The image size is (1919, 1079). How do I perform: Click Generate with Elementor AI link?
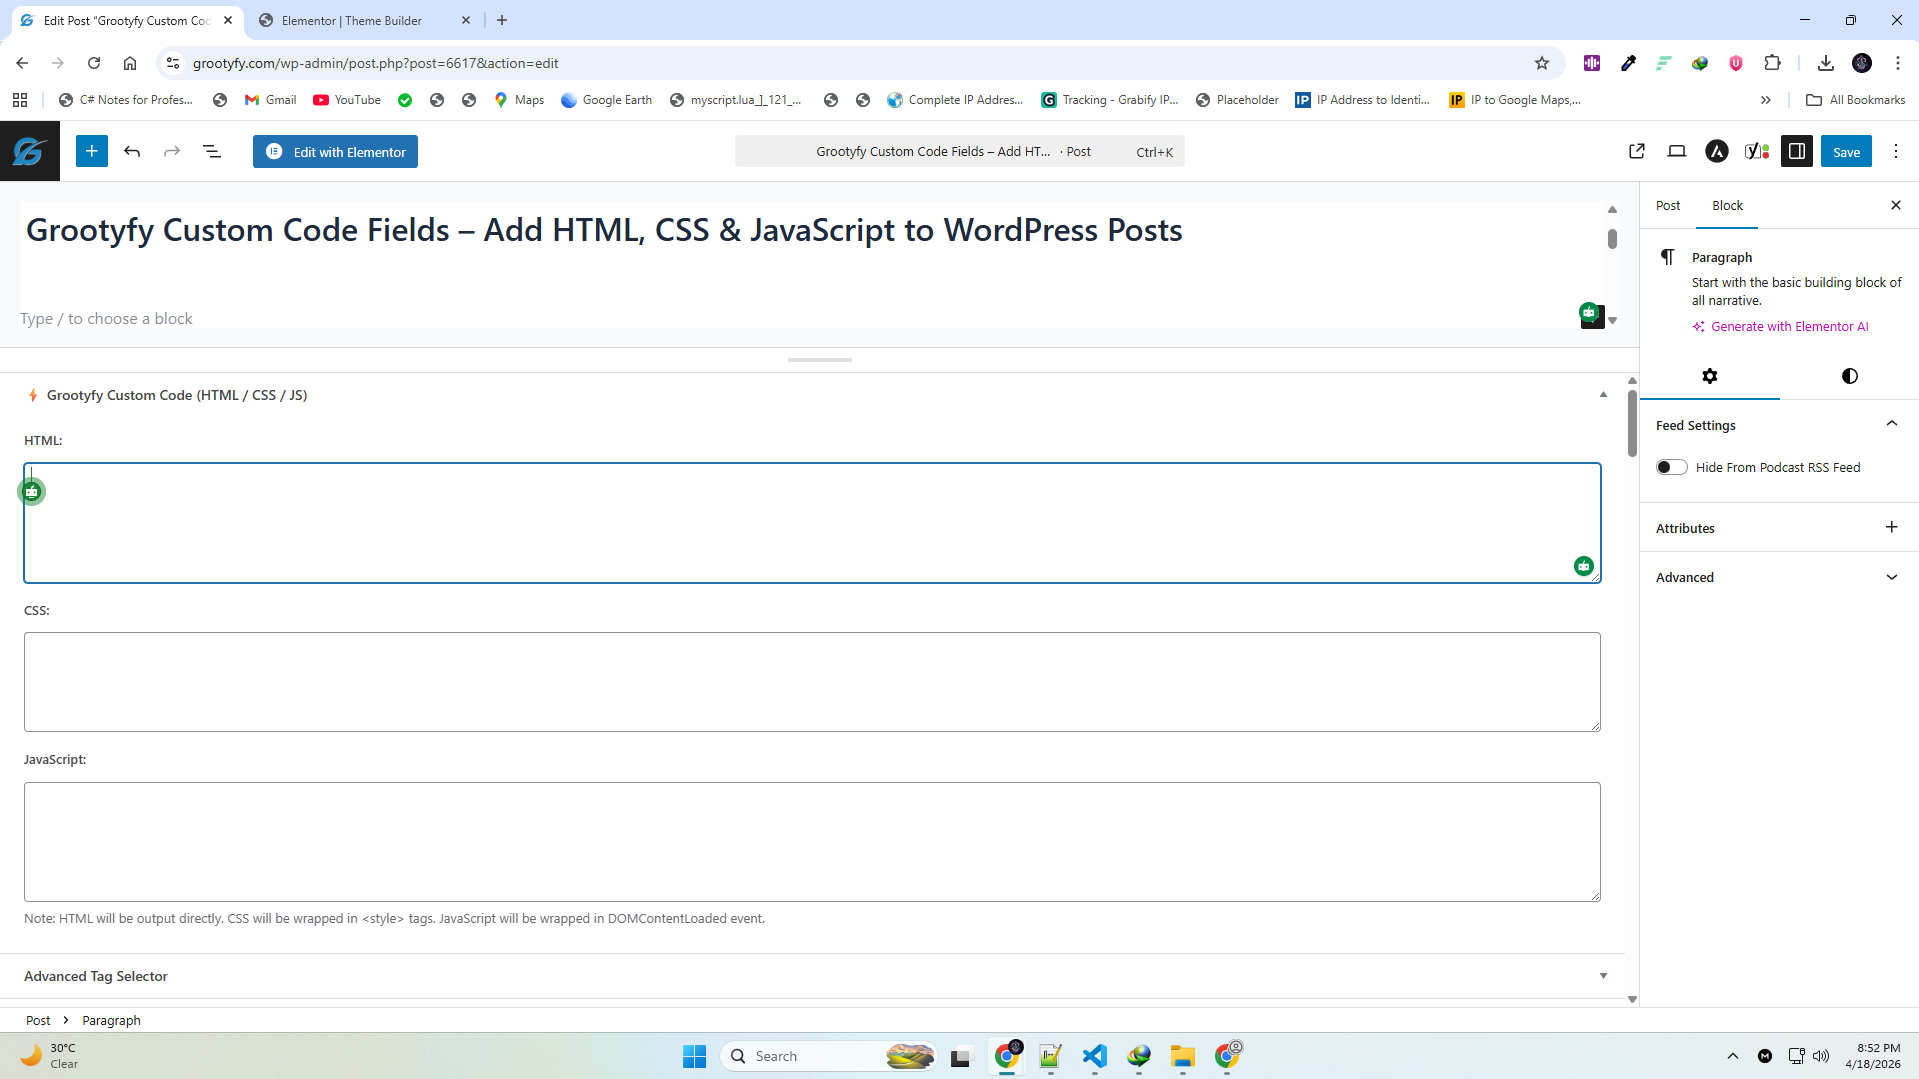pos(1789,326)
